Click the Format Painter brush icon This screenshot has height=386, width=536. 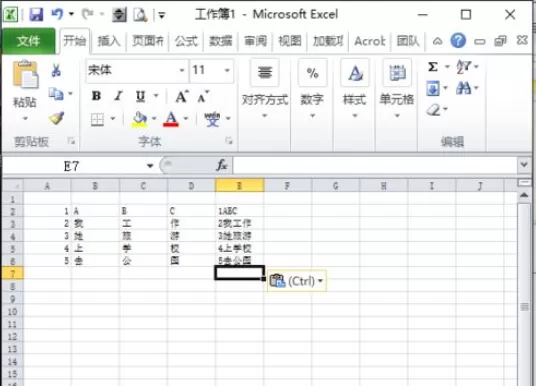56,118
